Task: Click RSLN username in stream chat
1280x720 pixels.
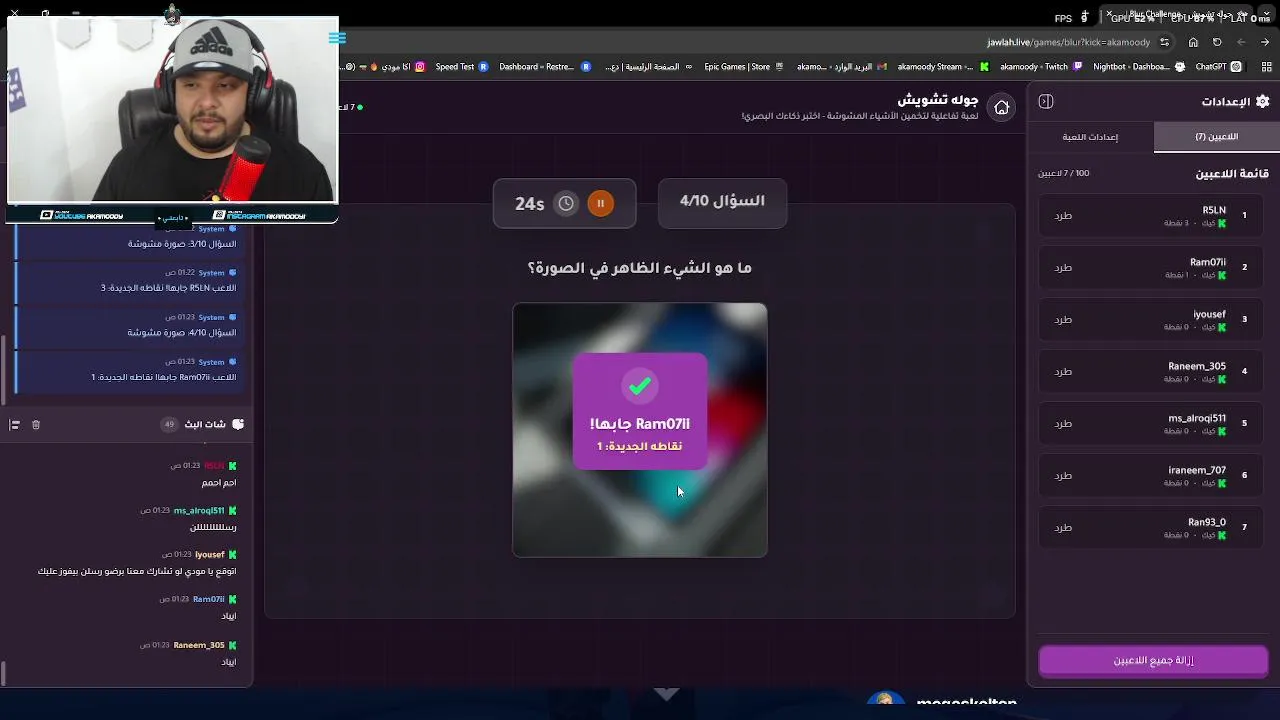Action: (x=214, y=466)
